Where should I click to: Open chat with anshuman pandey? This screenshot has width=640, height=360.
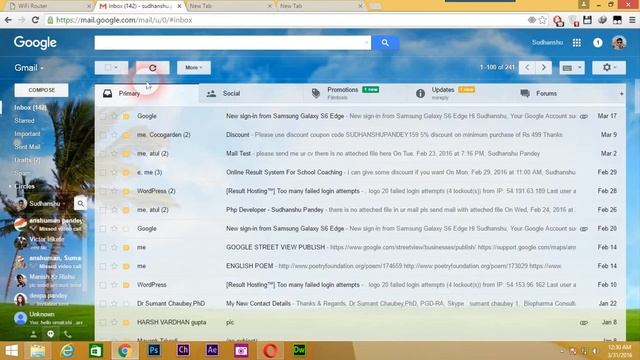coord(48,224)
